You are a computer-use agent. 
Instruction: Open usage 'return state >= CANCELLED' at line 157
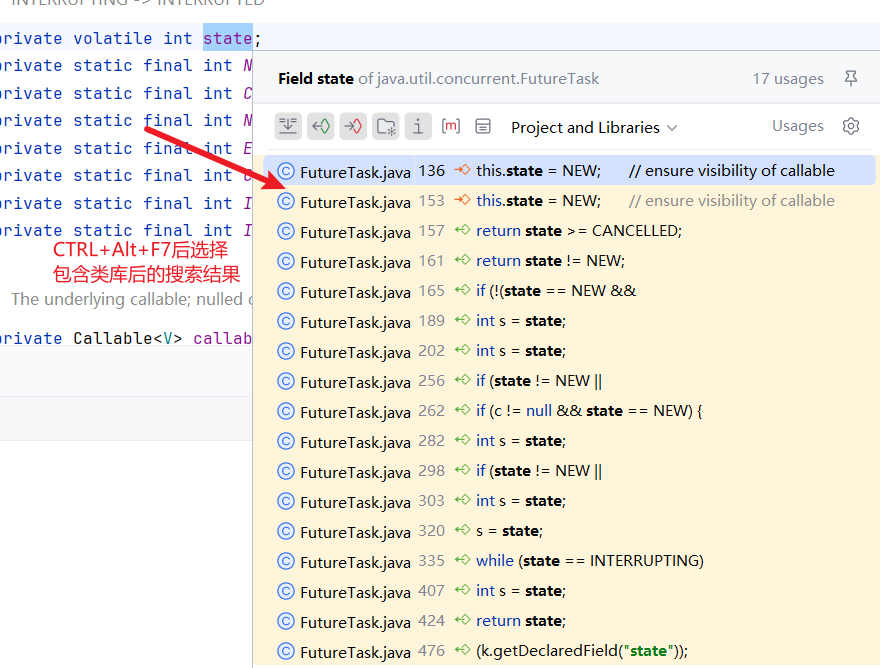coord(578,231)
